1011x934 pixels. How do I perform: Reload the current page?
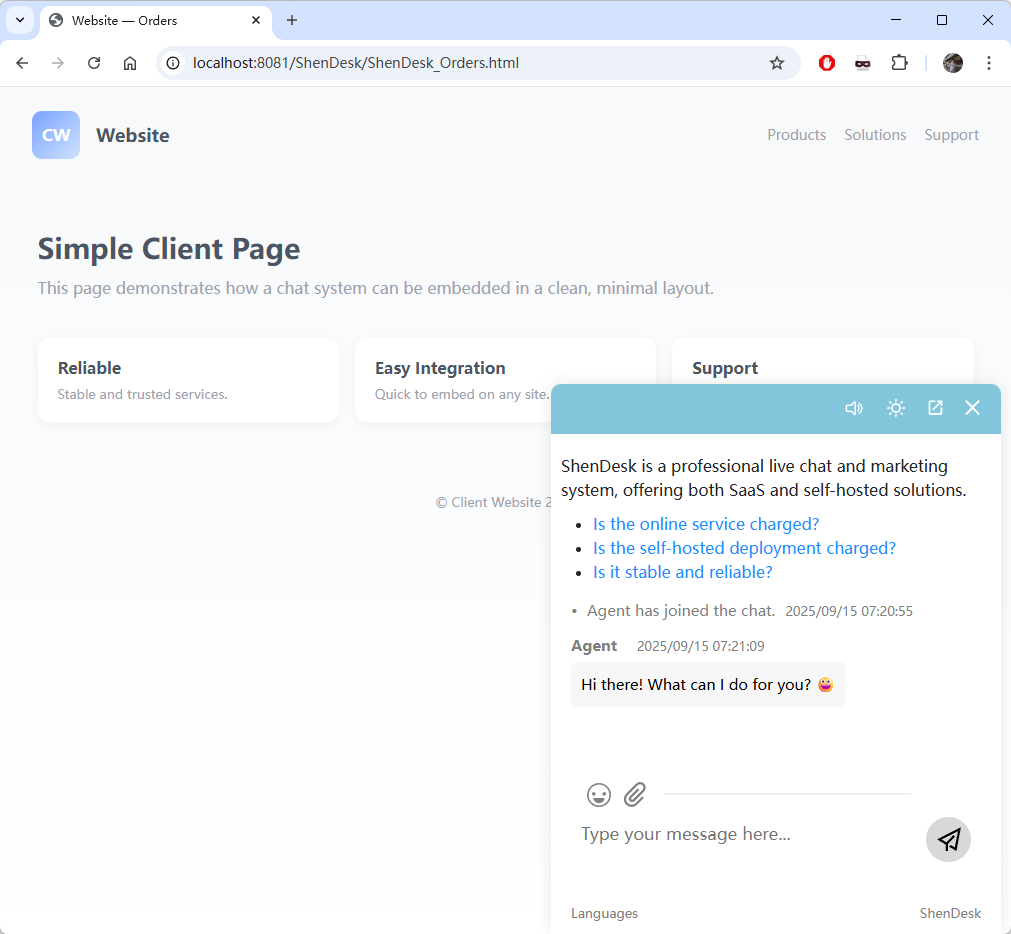coord(94,63)
